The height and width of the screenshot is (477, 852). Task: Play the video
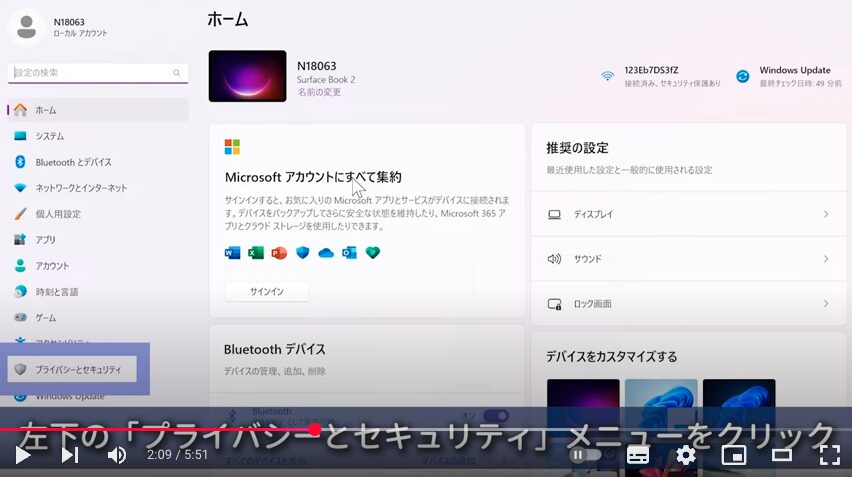coord(22,455)
